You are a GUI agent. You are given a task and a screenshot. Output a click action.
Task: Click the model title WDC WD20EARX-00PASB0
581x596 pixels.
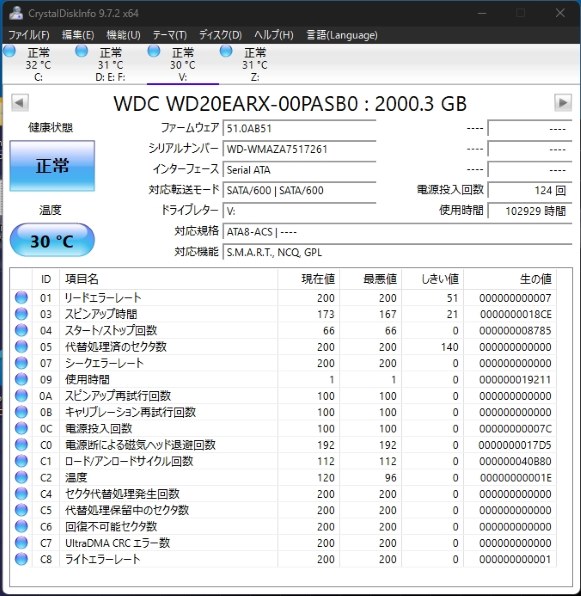pyautogui.click(x=236, y=103)
